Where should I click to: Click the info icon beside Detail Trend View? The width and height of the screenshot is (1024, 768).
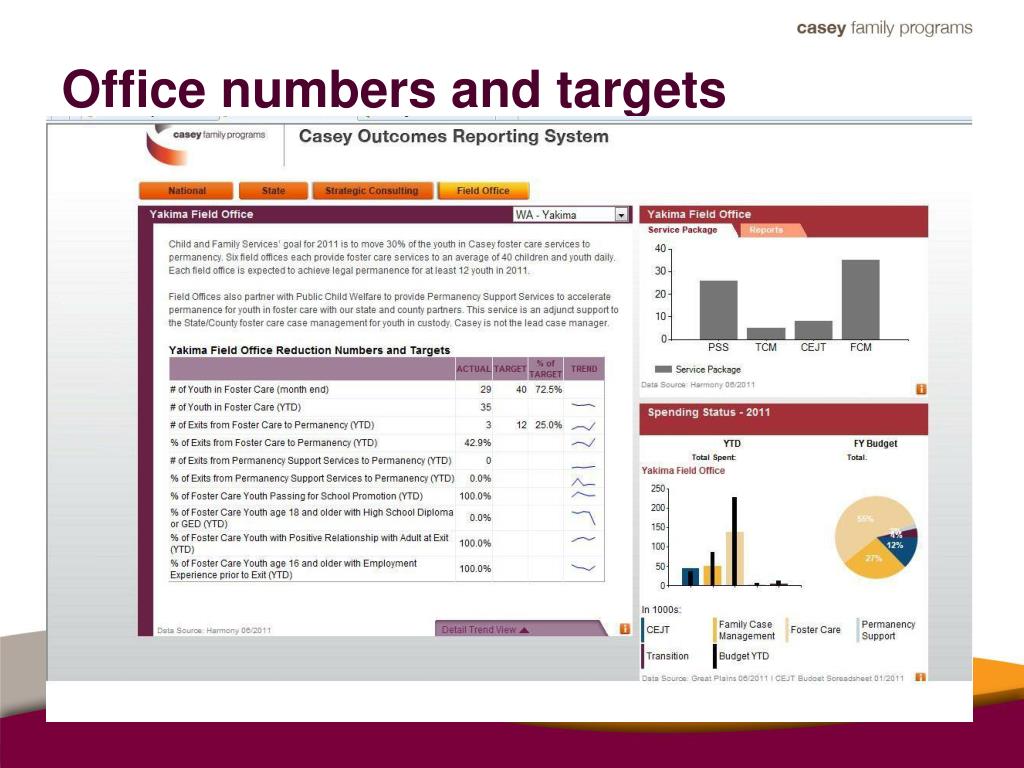click(x=625, y=629)
